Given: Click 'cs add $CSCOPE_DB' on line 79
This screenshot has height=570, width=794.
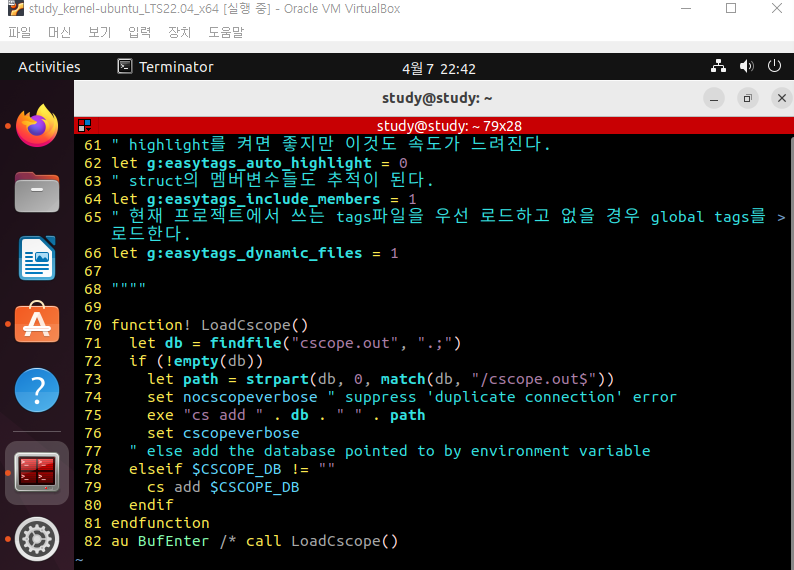Looking at the screenshot, I should coord(223,487).
